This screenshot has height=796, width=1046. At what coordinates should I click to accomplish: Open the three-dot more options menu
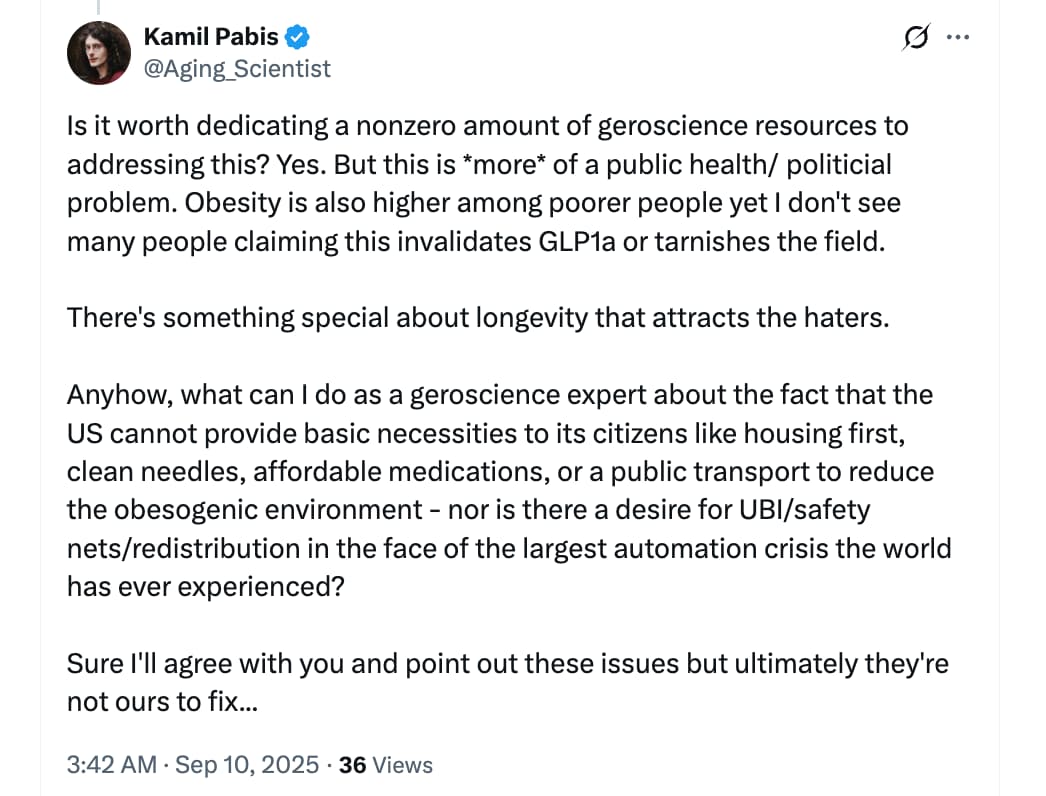(x=958, y=38)
